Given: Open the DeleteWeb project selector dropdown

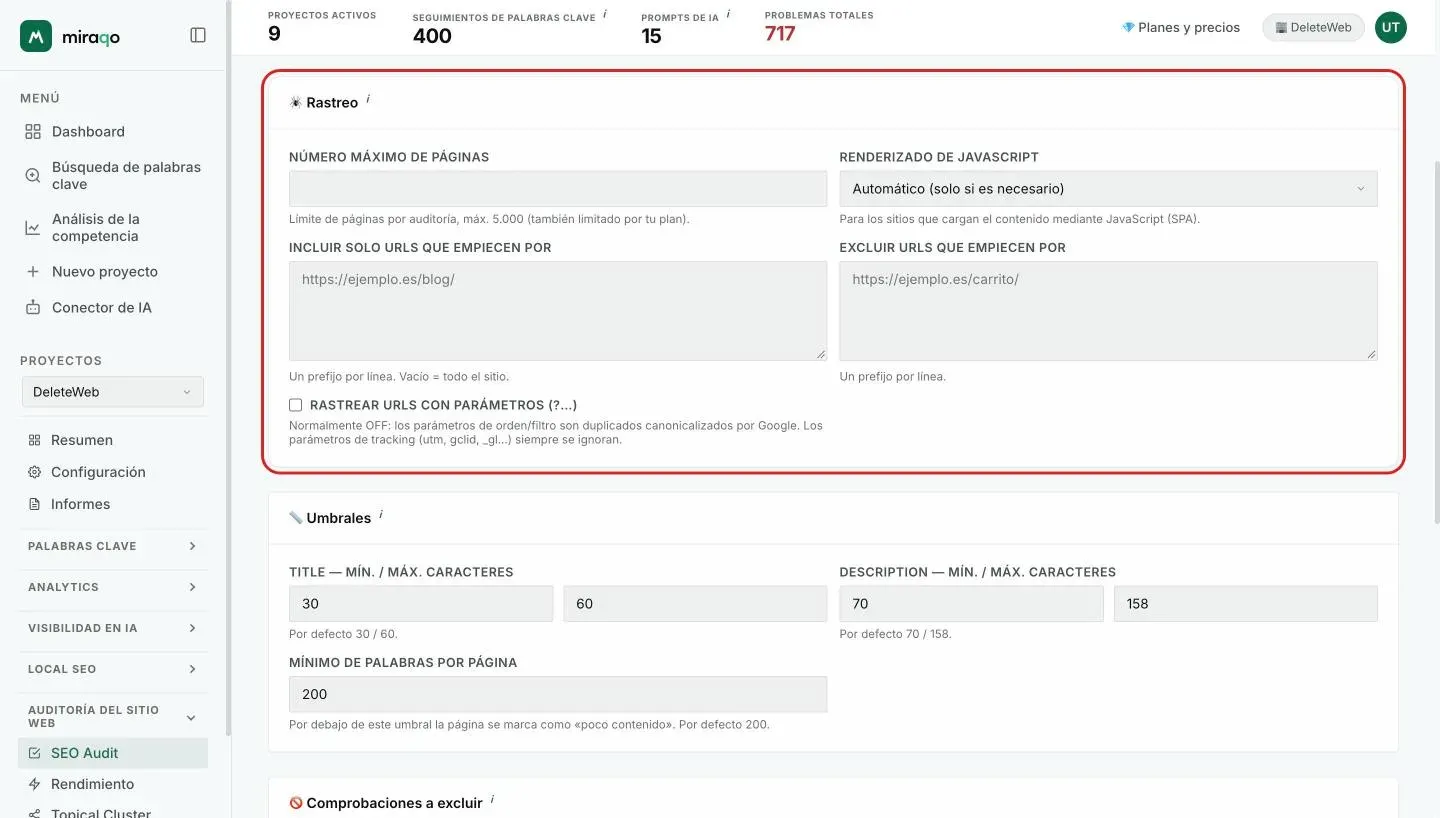Looking at the screenshot, I should pos(112,392).
